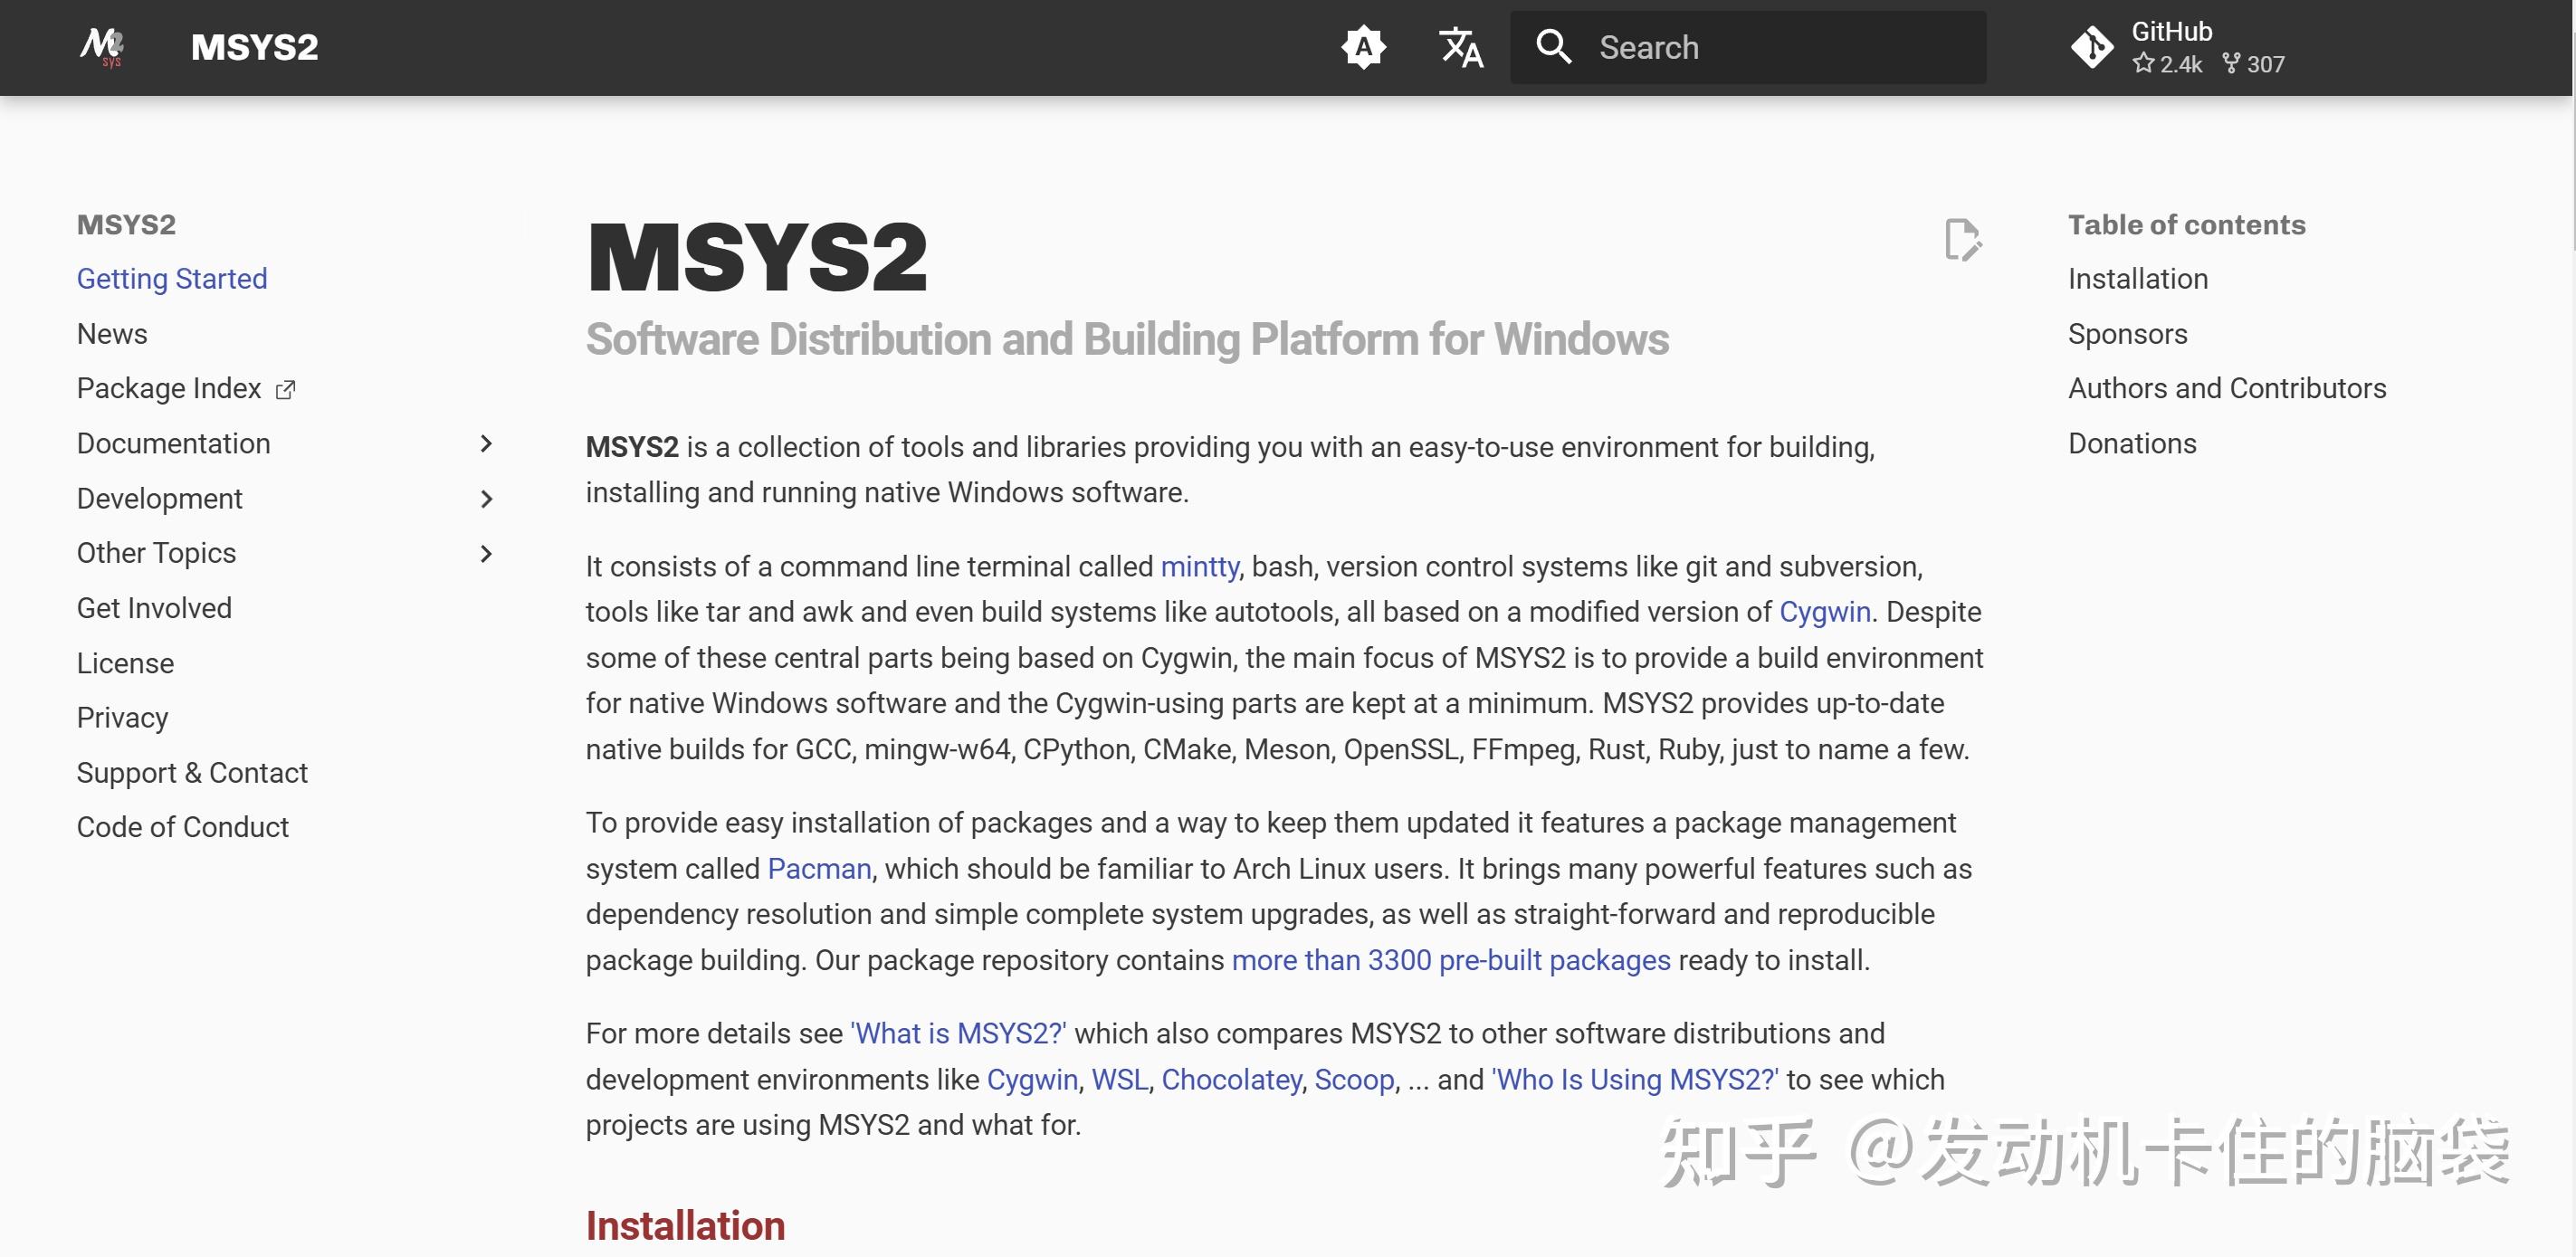Expand the Other Topics section
Screen dimensions: 2576x1257
(487, 553)
